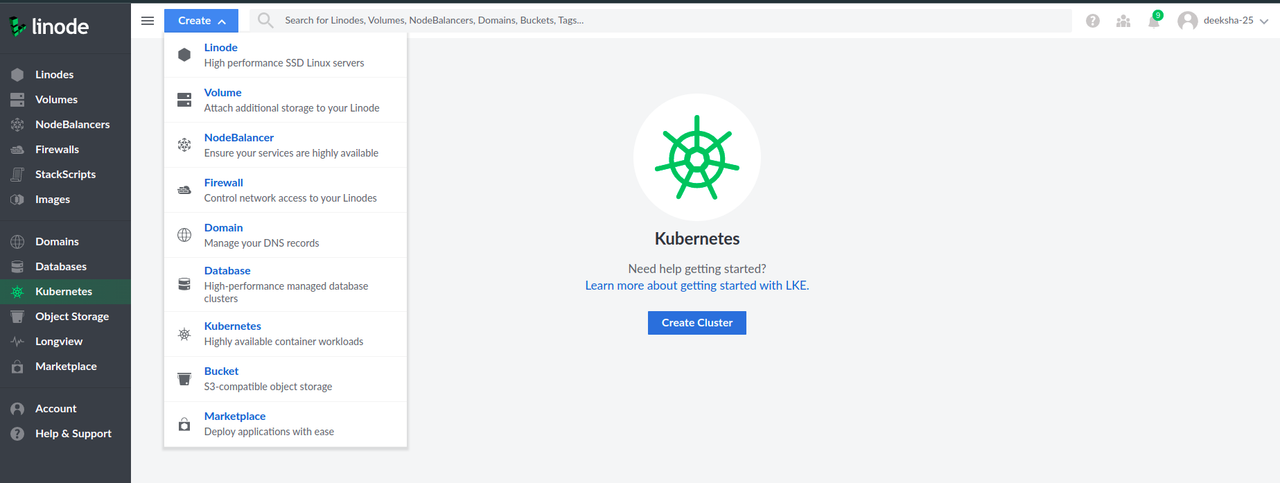Open the community people icon in the top bar

tap(1124, 21)
